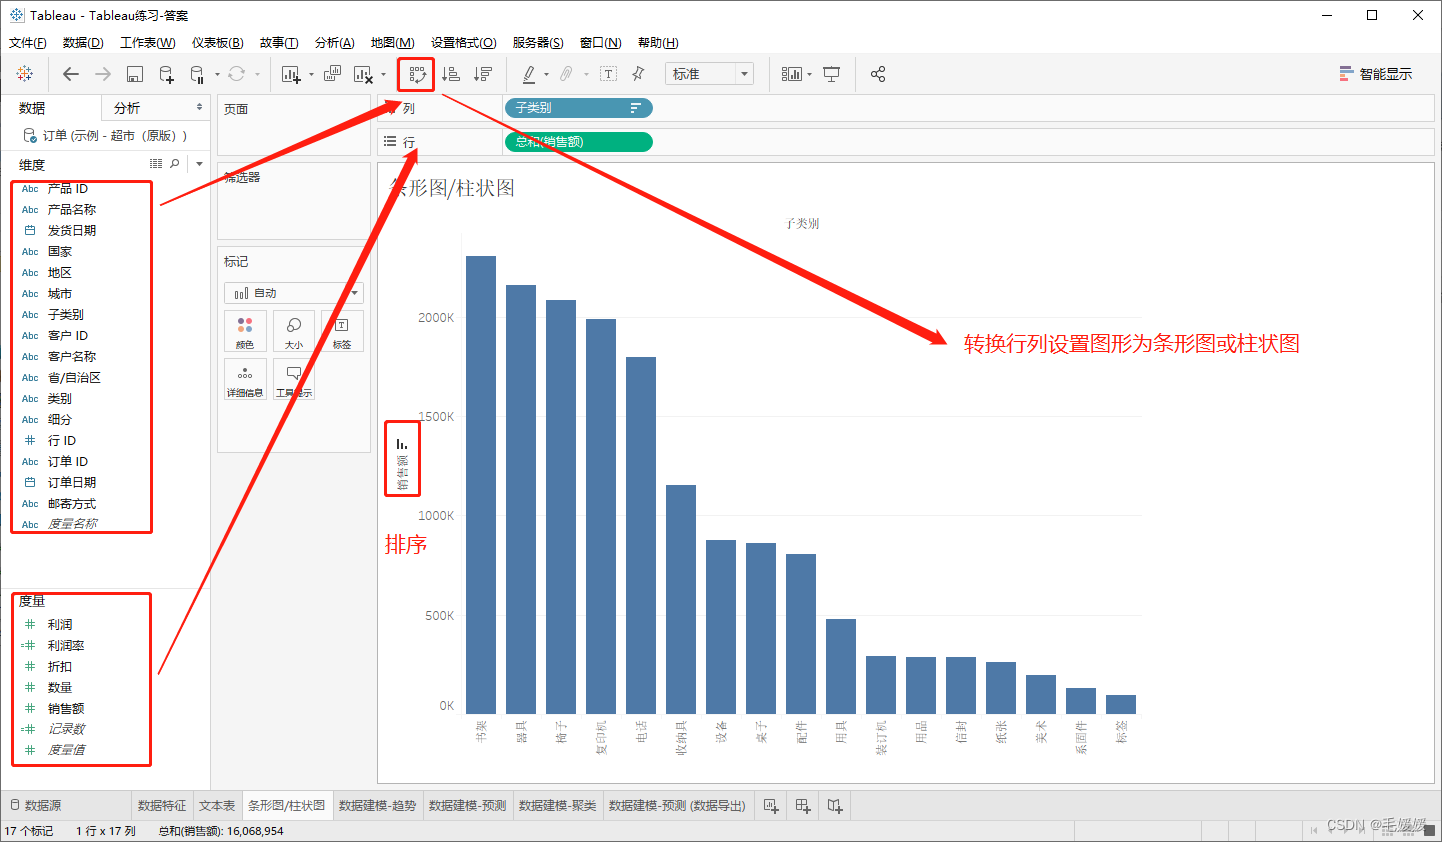Click the 详细信息 marks card button
This screenshot has width=1442, height=842.
(245, 380)
